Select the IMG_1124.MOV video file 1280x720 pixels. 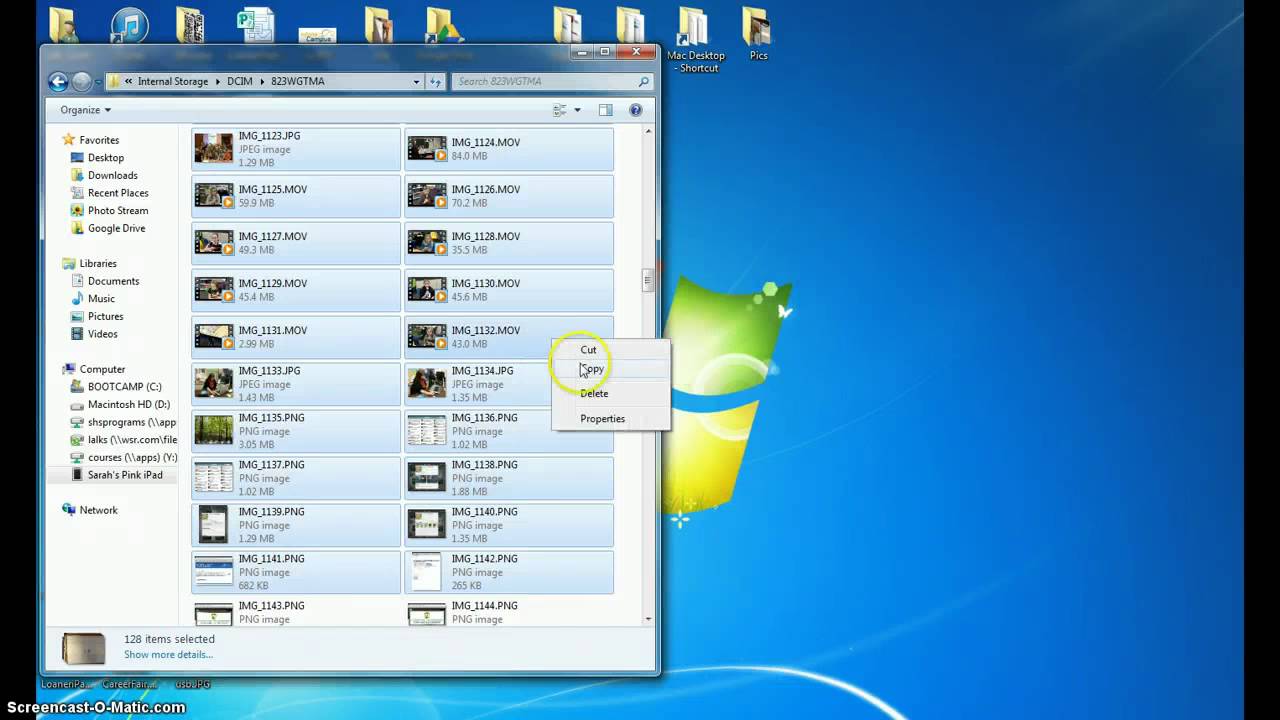[x=509, y=149]
